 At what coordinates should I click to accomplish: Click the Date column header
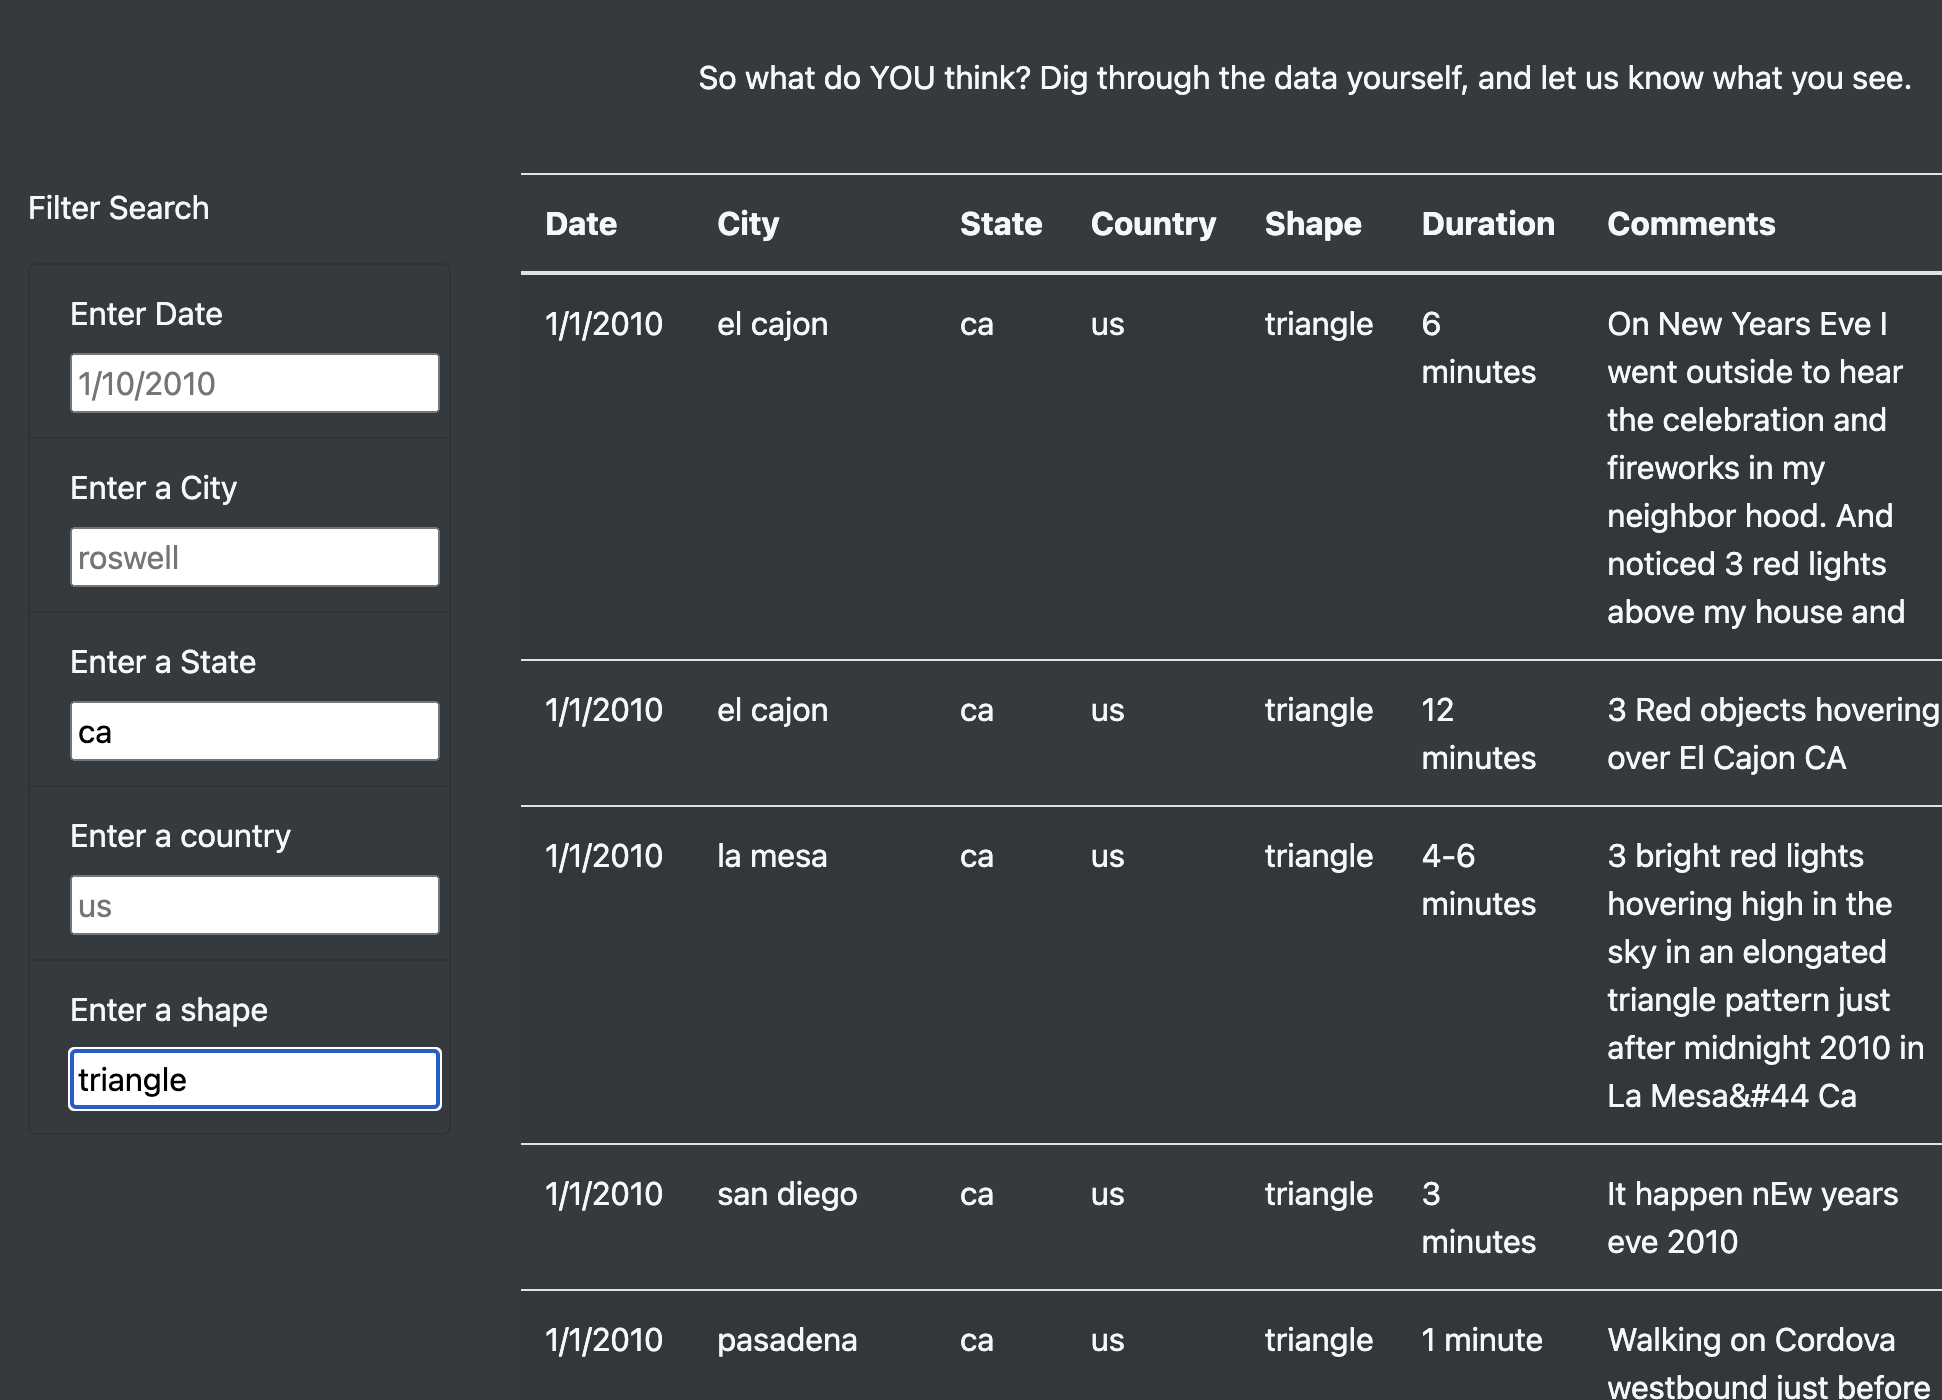581,224
